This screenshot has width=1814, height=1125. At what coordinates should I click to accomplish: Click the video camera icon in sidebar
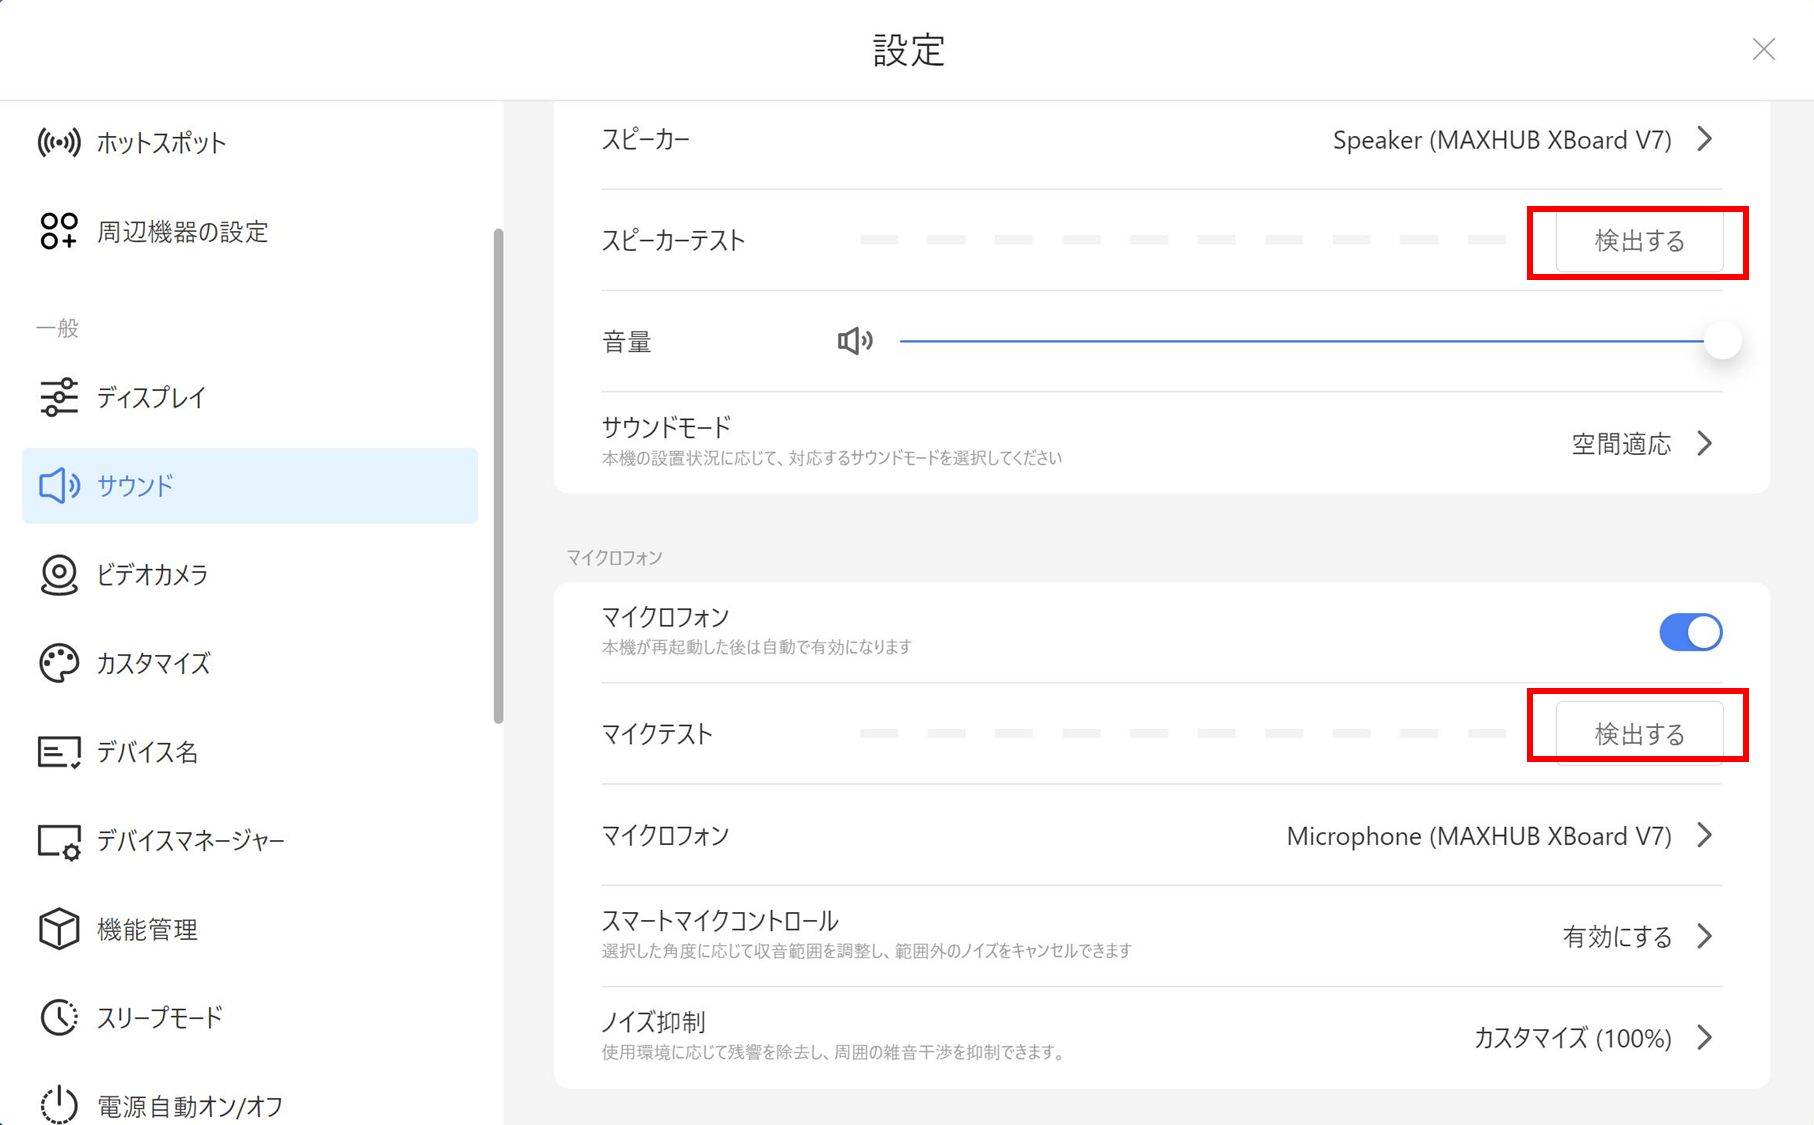(59, 574)
